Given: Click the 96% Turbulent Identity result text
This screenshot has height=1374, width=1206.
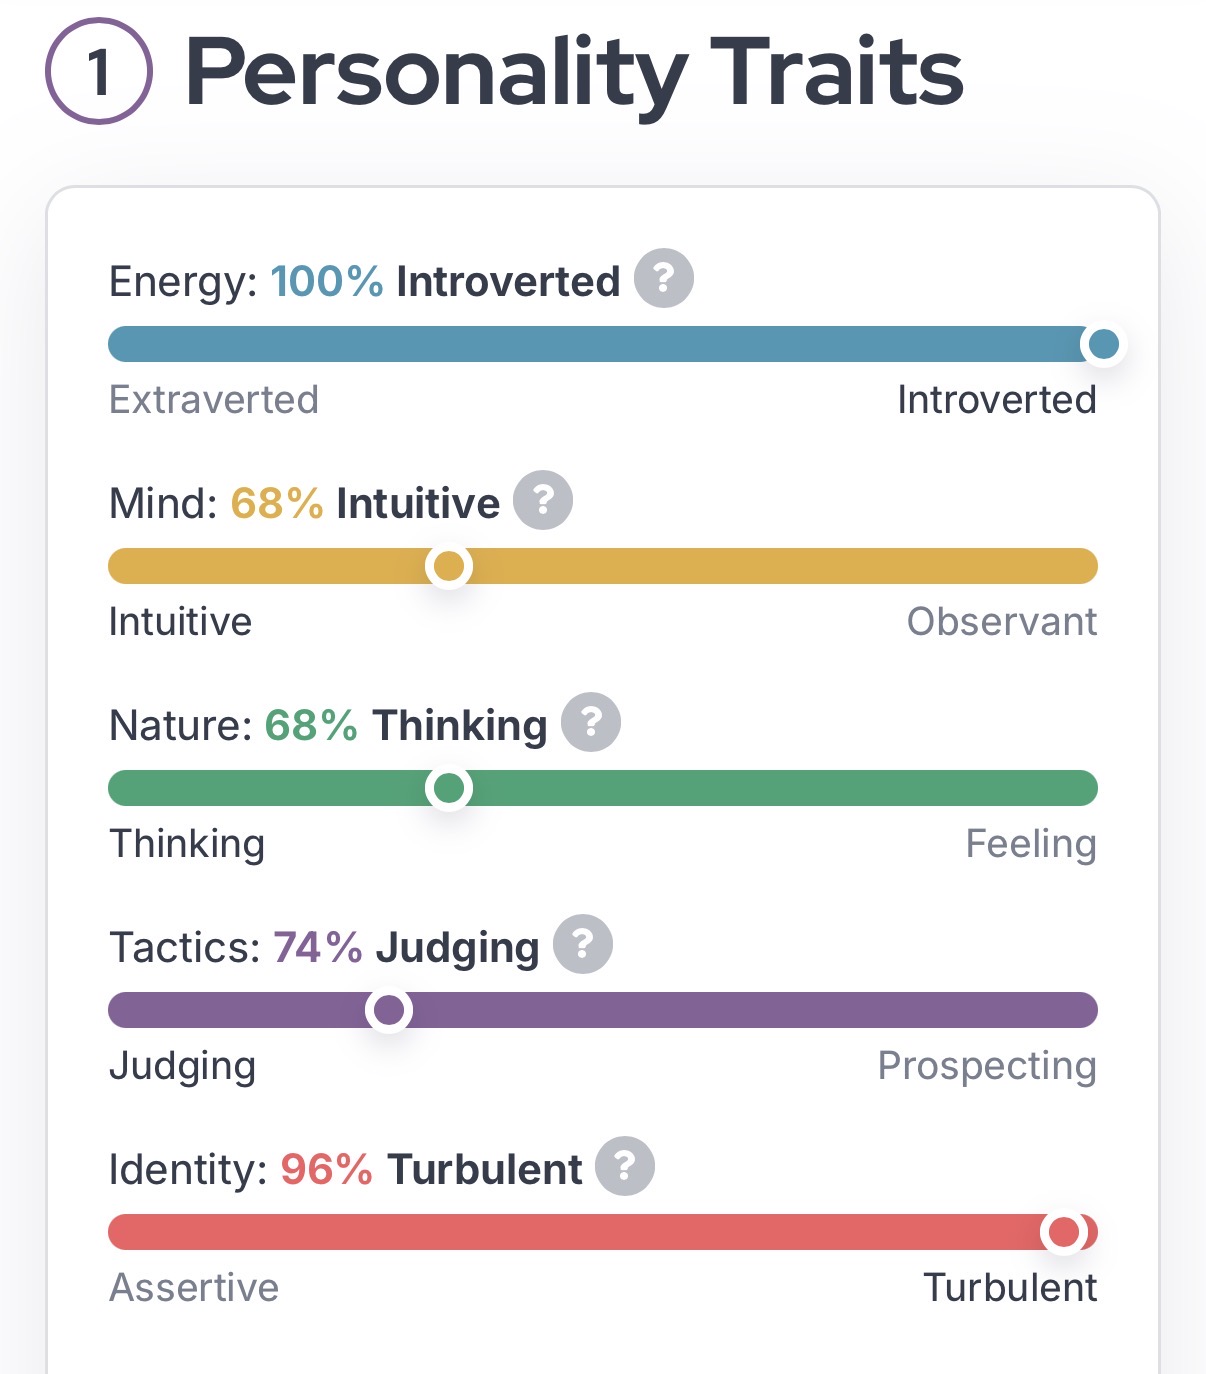Looking at the screenshot, I should pos(431,1170).
